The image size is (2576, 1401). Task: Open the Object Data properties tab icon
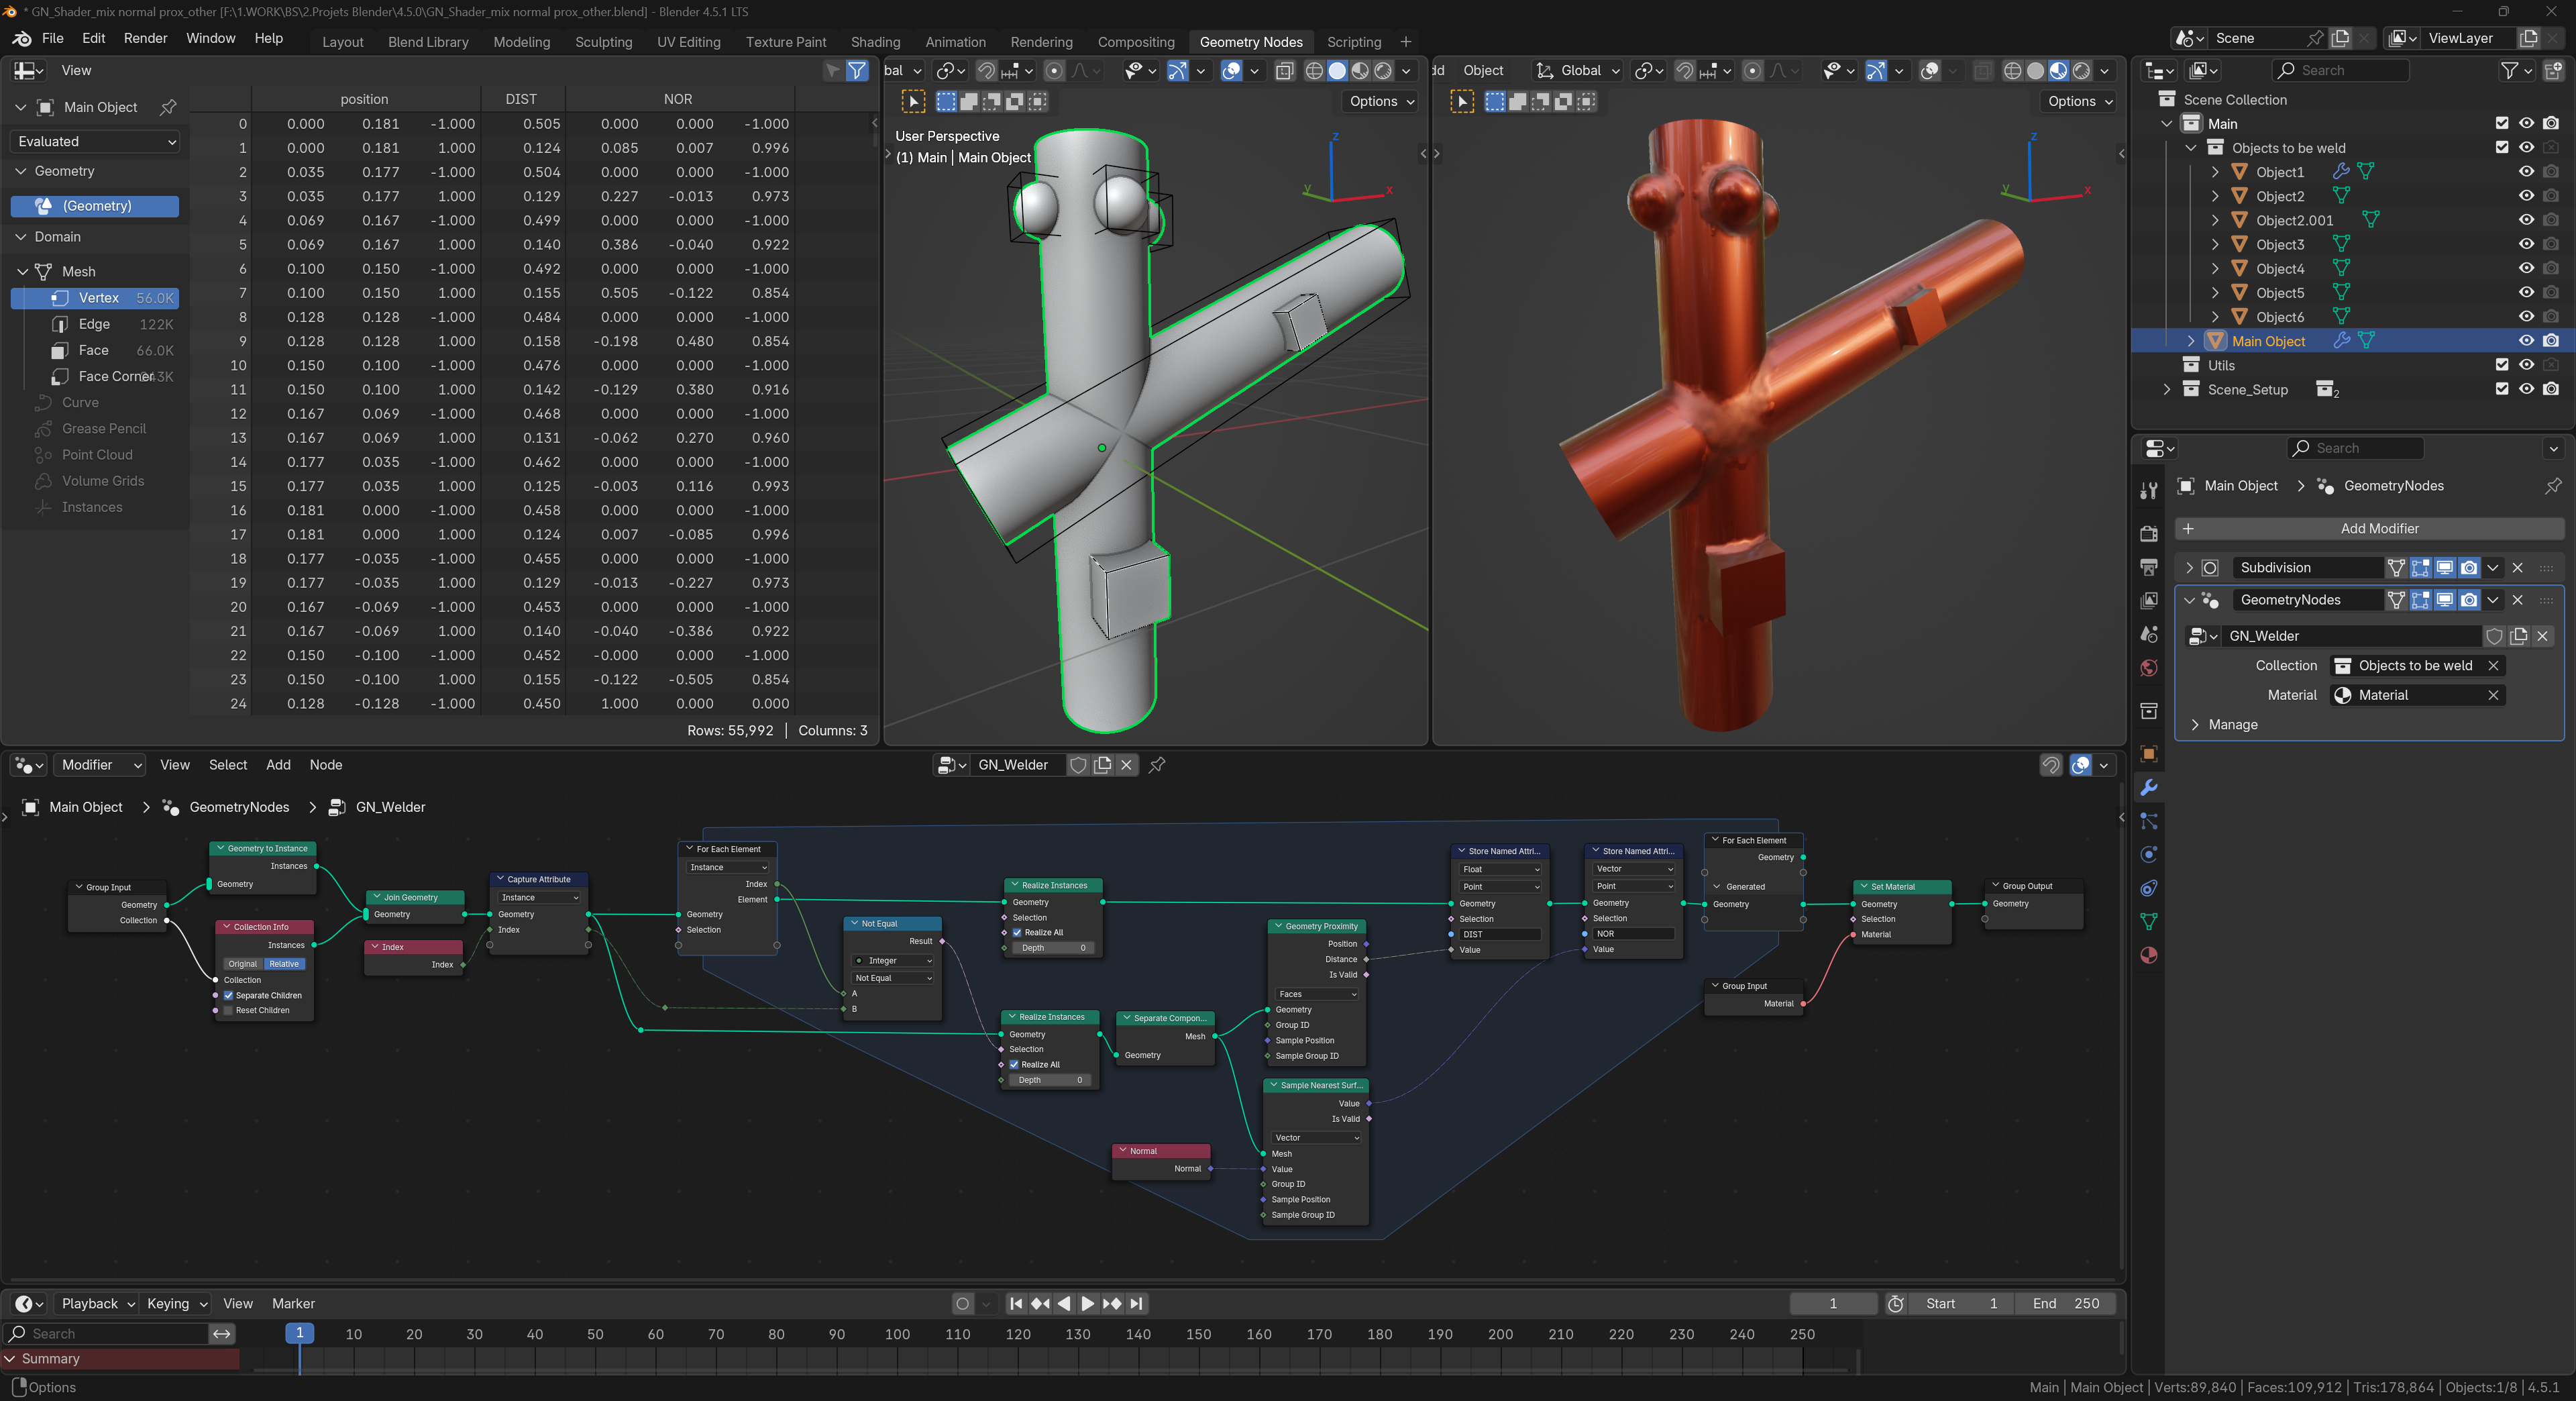tap(2148, 921)
